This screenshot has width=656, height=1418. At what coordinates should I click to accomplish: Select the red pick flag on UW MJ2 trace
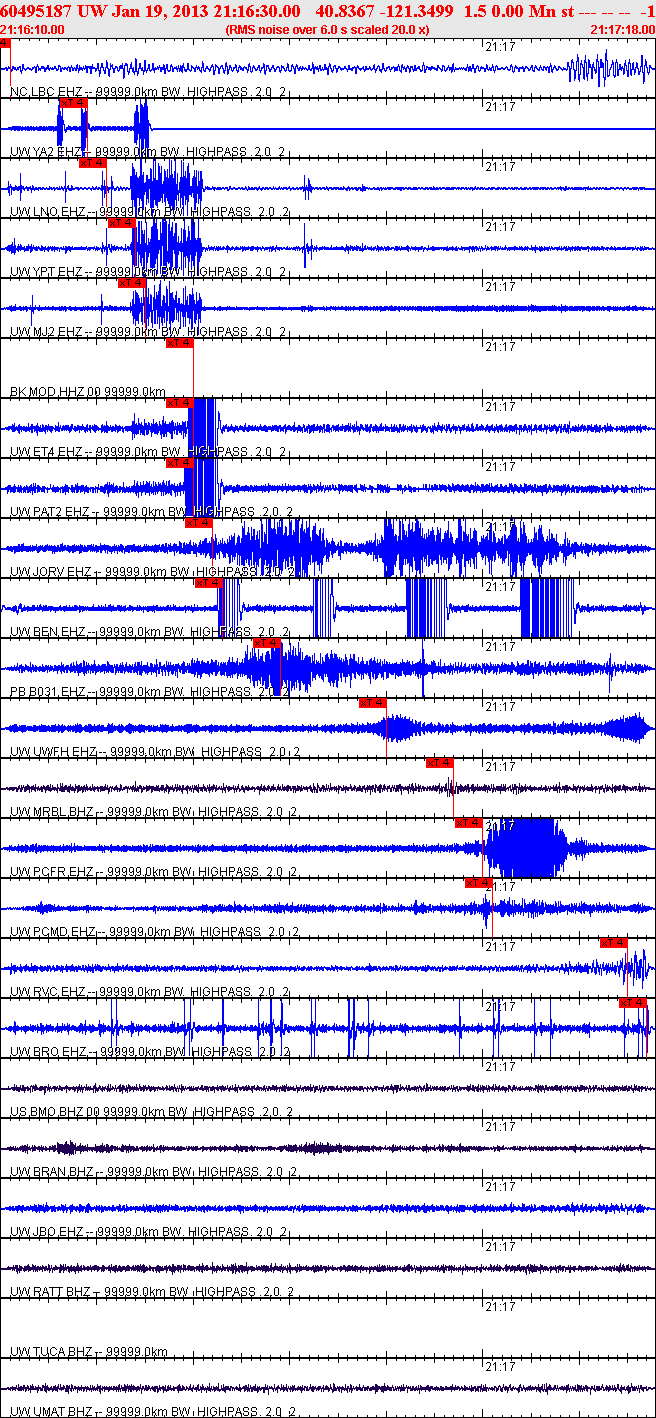[132, 283]
